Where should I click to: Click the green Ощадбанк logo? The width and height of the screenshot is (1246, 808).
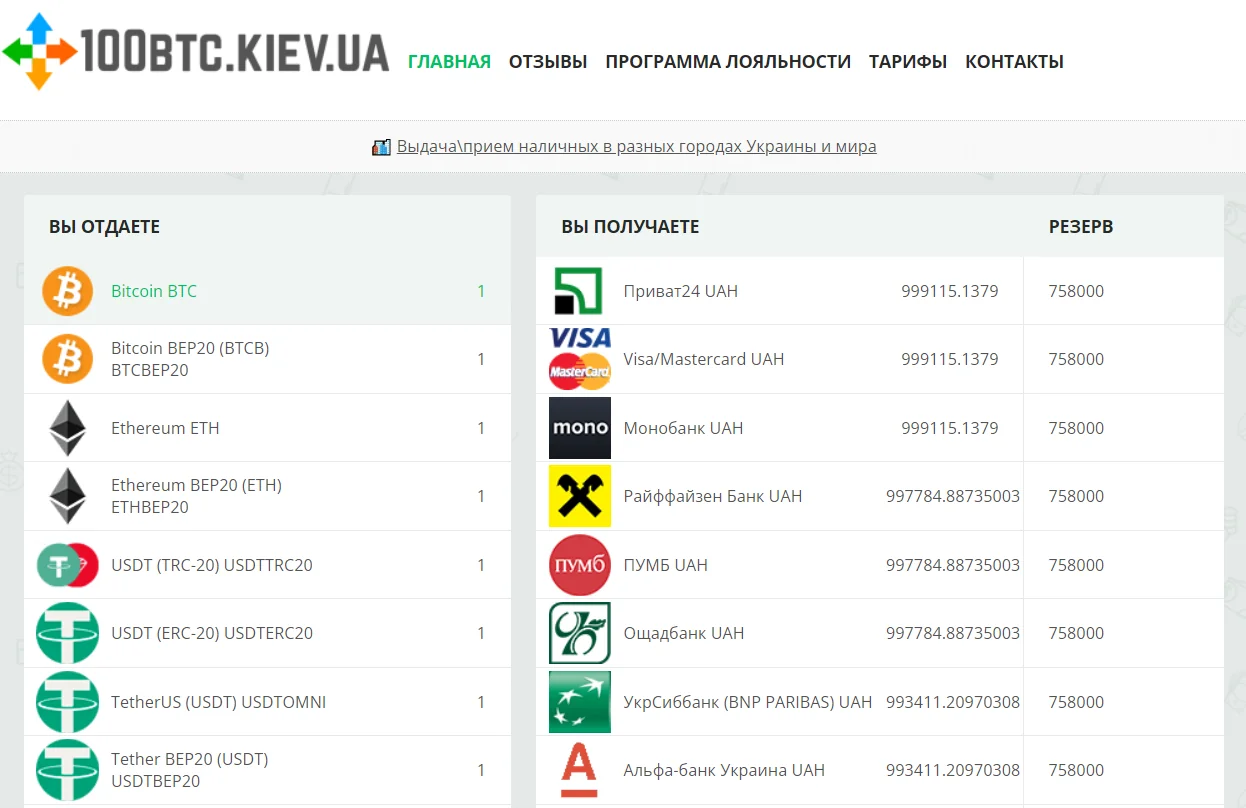(580, 633)
